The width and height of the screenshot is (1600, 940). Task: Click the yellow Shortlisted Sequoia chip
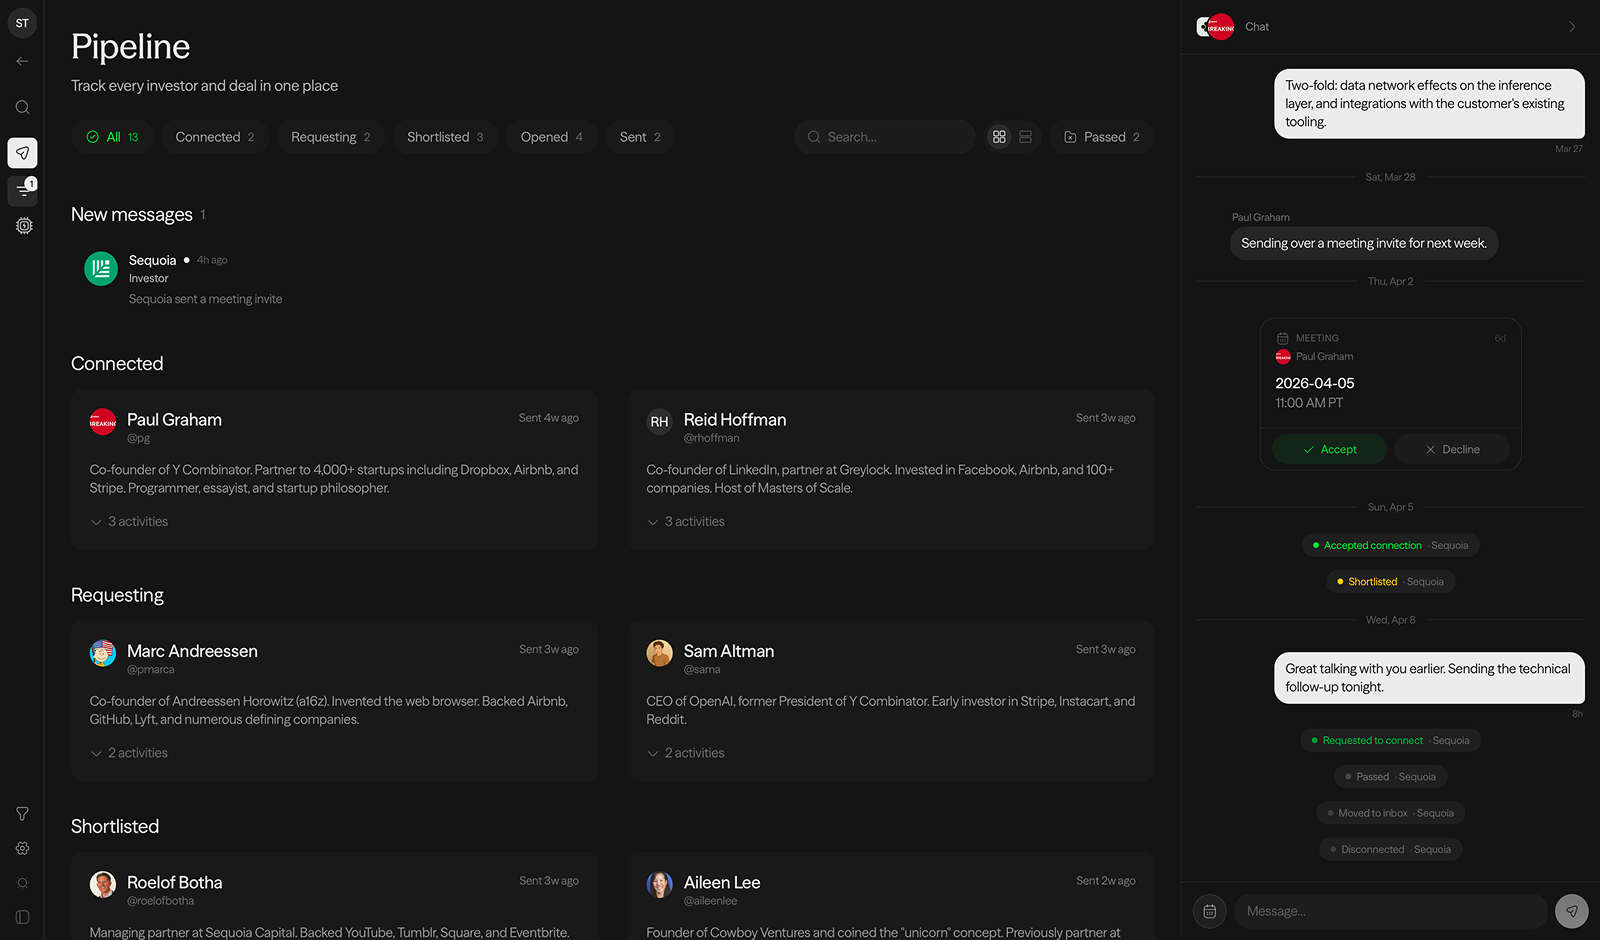tap(1390, 582)
